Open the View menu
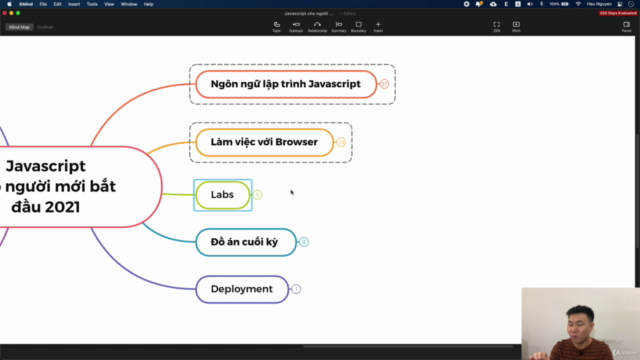The width and height of the screenshot is (640, 360). [109, 4]
